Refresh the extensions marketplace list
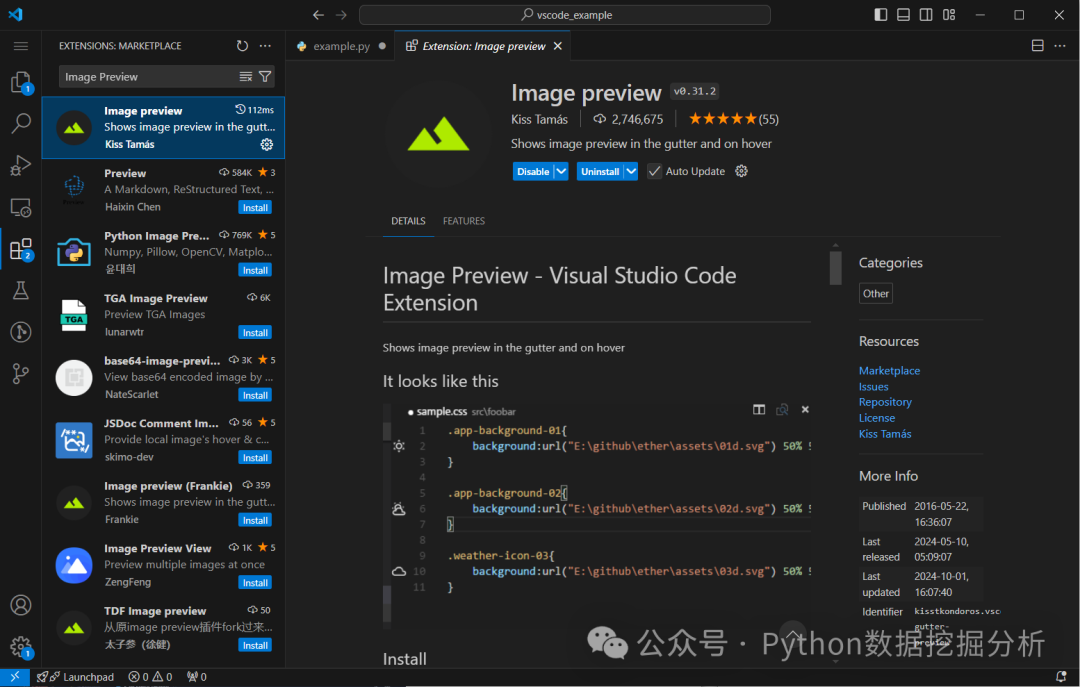The width and height of the screenshot is (1080, 687). (242, 46)
